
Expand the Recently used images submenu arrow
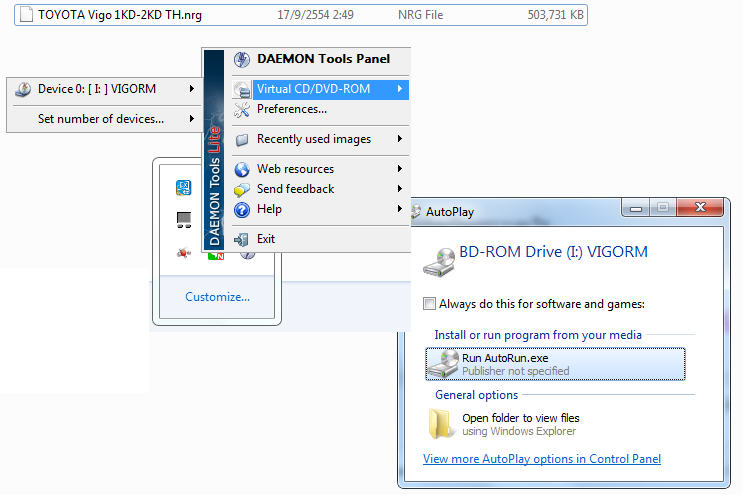pyautogui.click(x=400, y=138)
